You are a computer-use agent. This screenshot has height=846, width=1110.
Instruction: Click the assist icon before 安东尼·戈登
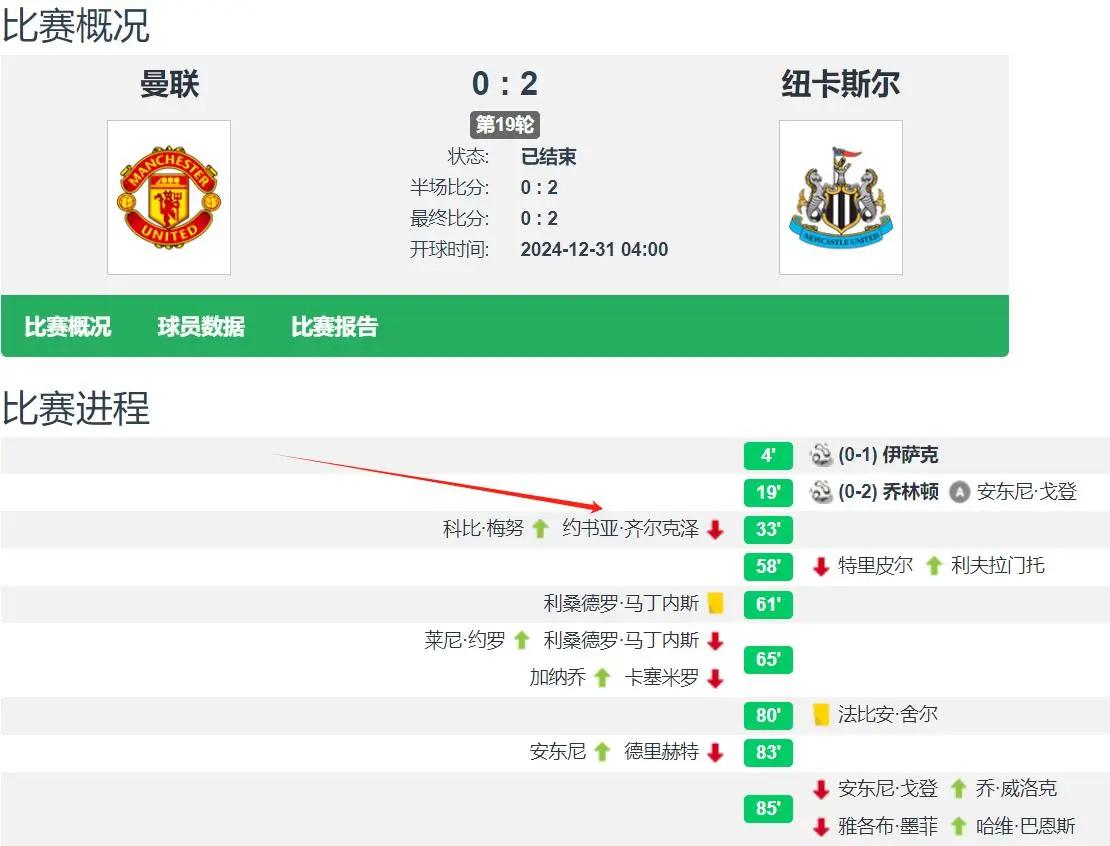pos(959,492)
